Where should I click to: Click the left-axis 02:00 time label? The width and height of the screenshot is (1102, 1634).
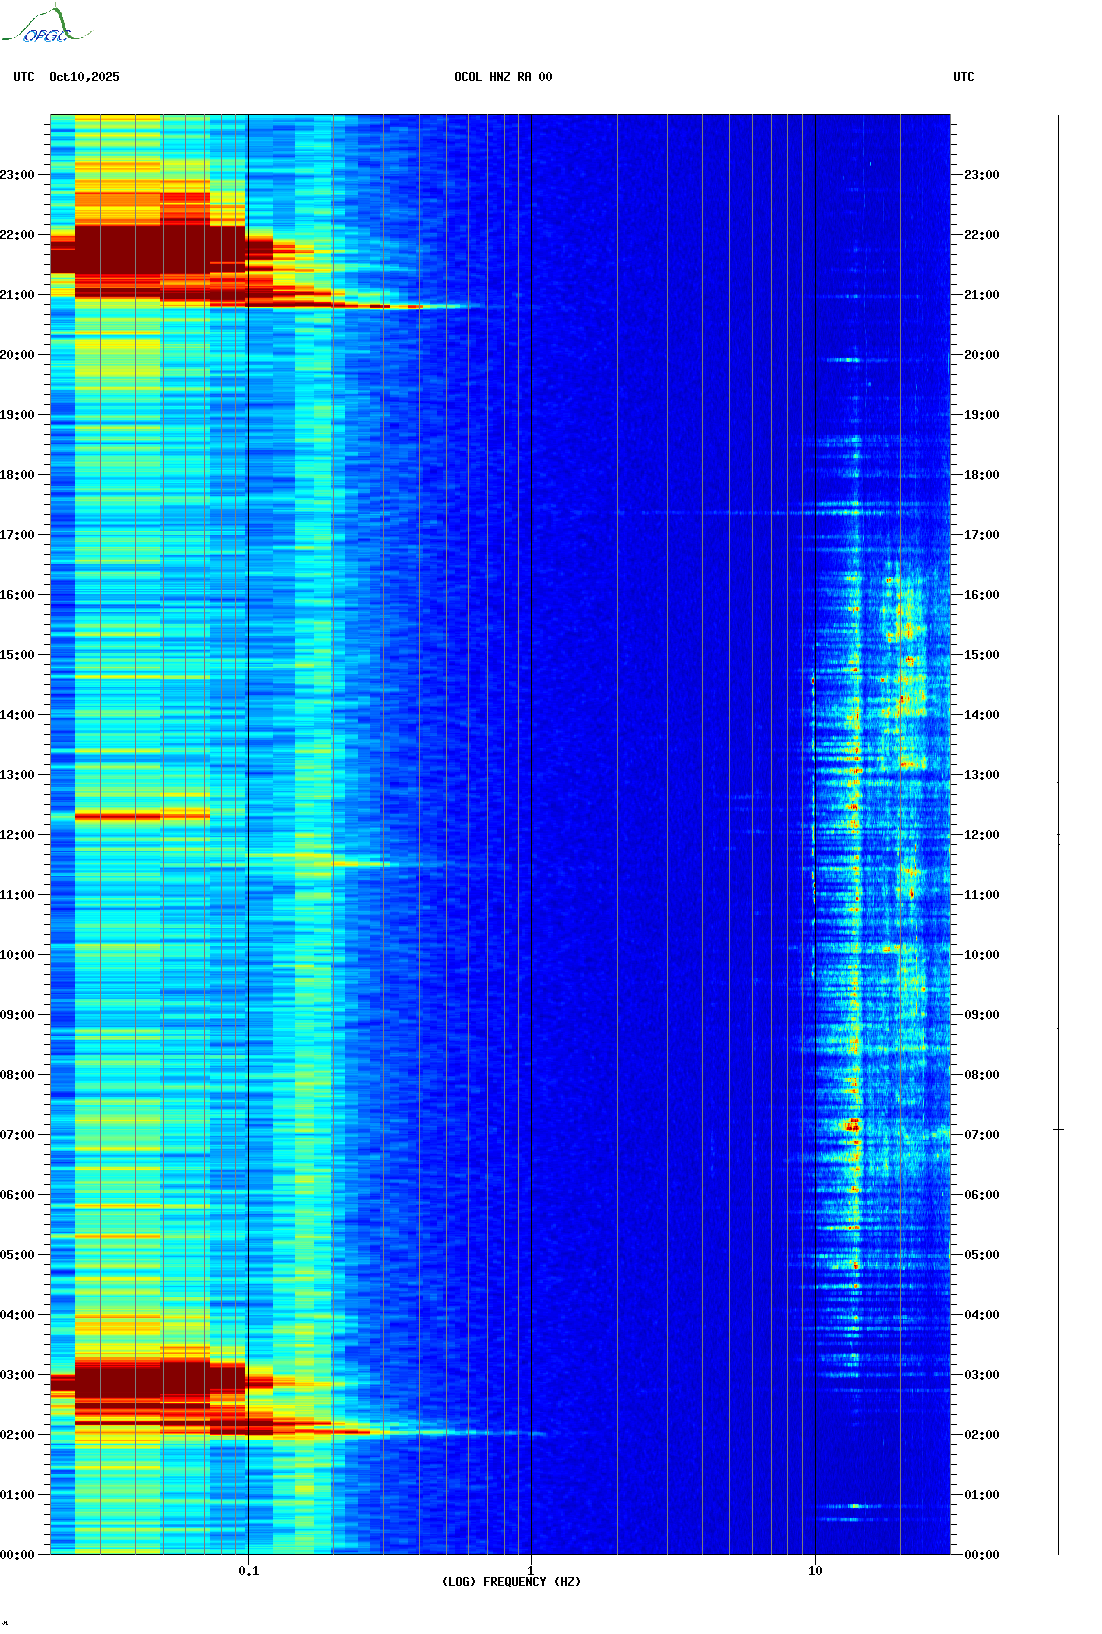click(17, 1435)
